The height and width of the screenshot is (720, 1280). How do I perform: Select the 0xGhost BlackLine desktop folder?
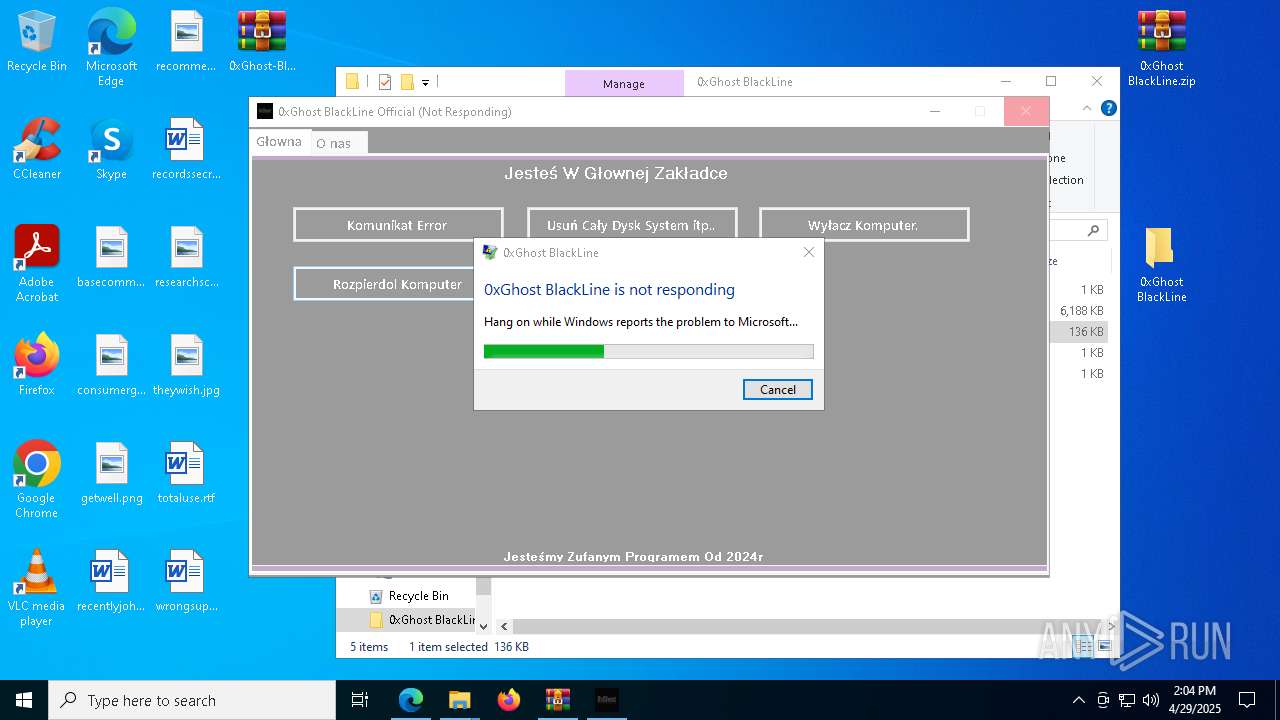pos(1161,264)
